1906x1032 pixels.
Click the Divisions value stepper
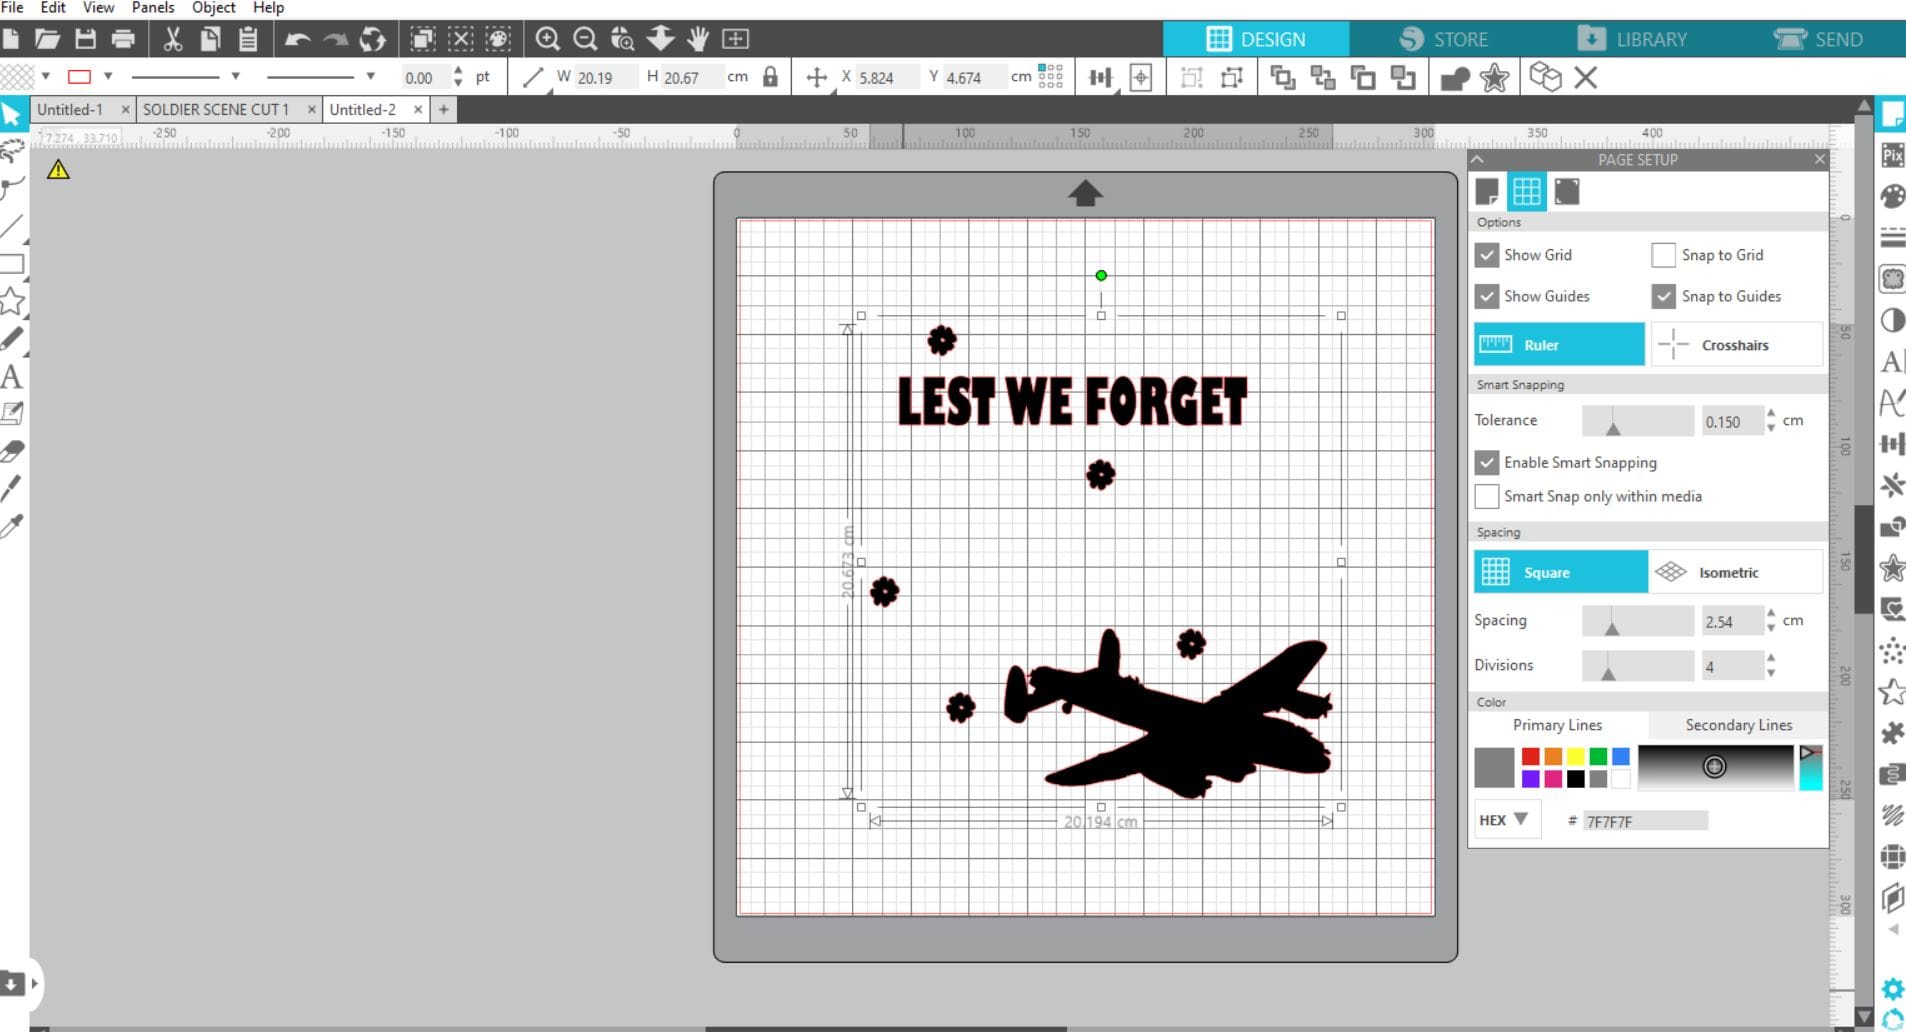1771,665
